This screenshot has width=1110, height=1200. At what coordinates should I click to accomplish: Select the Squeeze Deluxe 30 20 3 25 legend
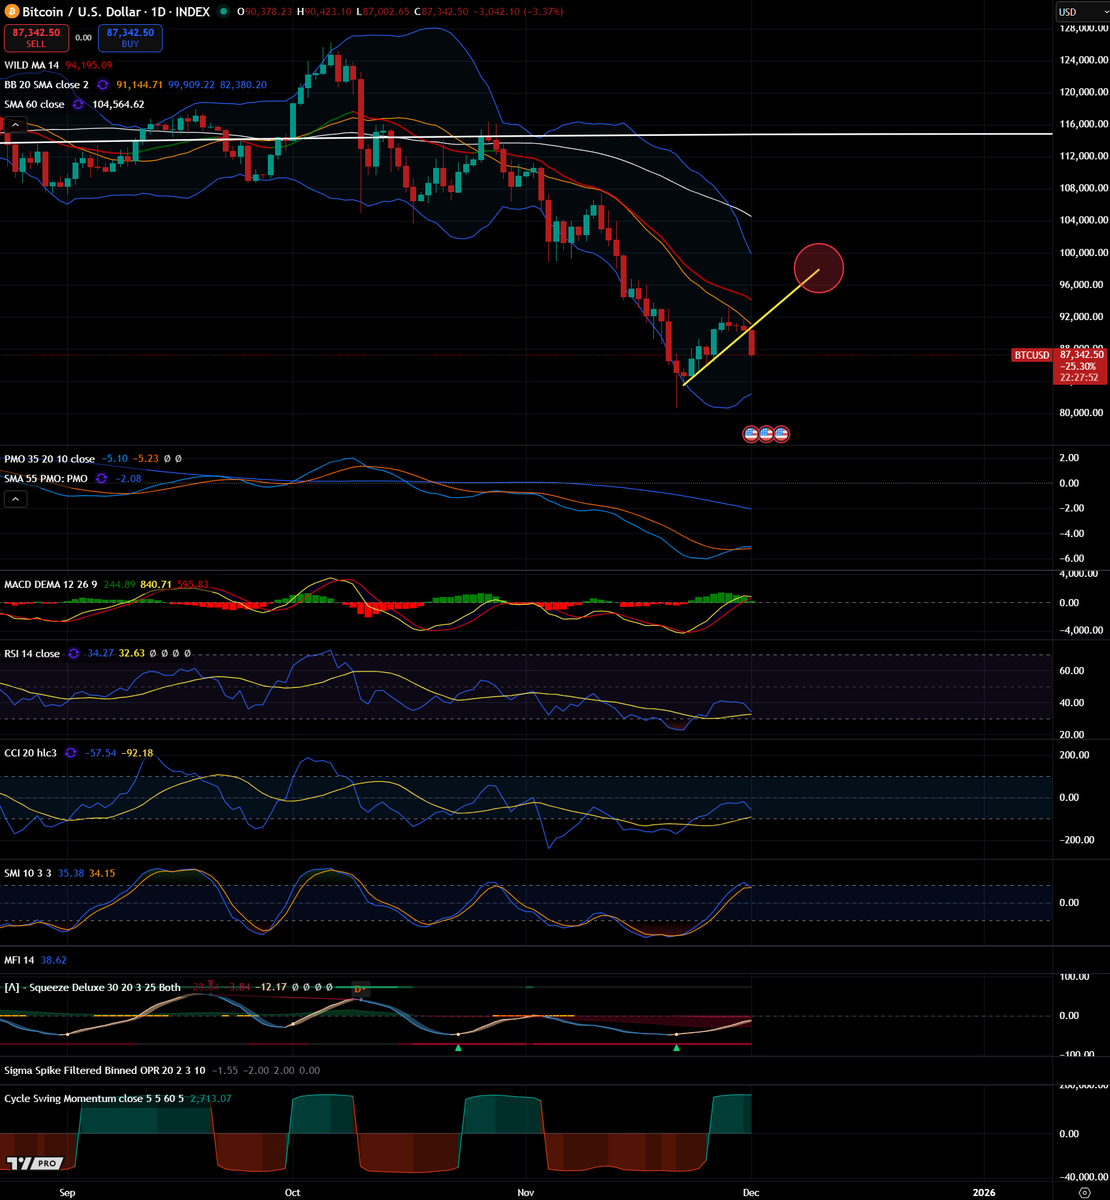pyautogui.click(x=92, y=988)
